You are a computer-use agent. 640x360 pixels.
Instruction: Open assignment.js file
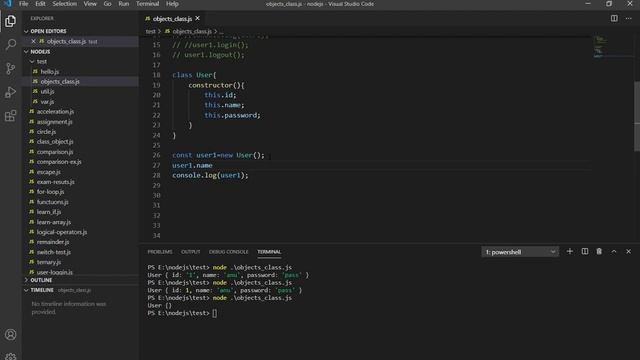click(54, 122)
